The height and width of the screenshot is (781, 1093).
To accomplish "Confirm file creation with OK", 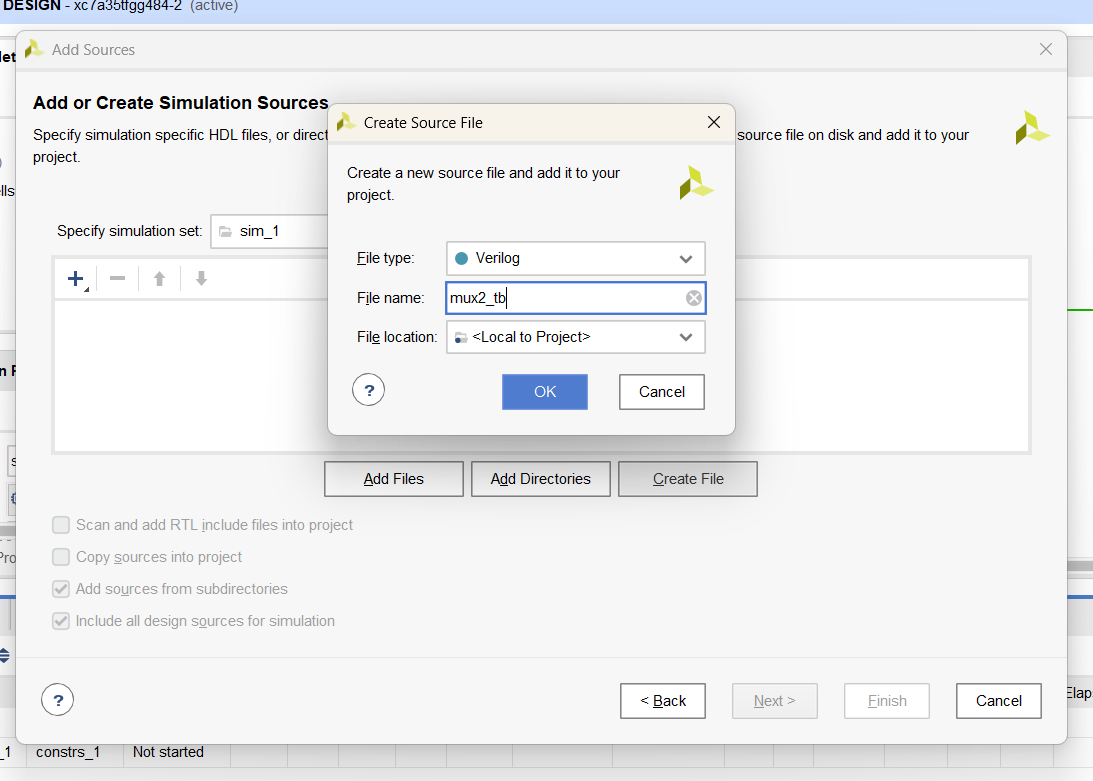I will 545,392.
